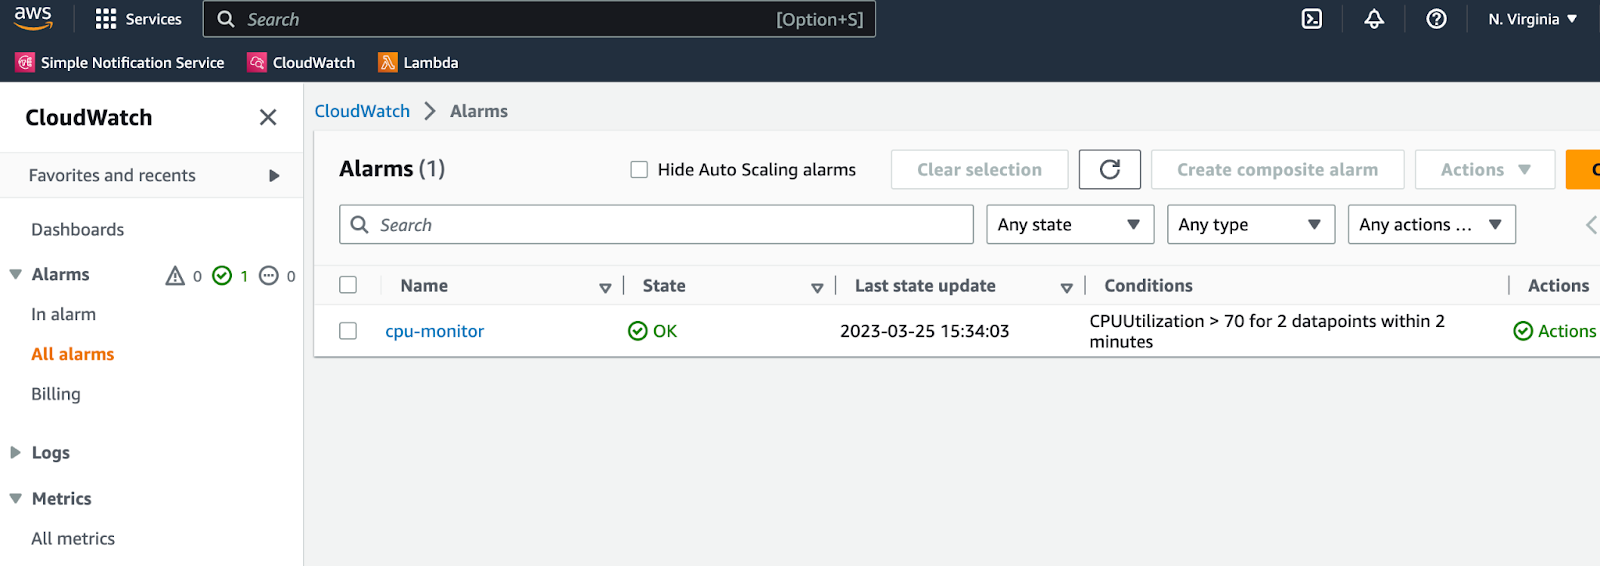Open Lambda from the favorites bar
1600x566 pixels.
pyautogui.click(x=418, y=63)
